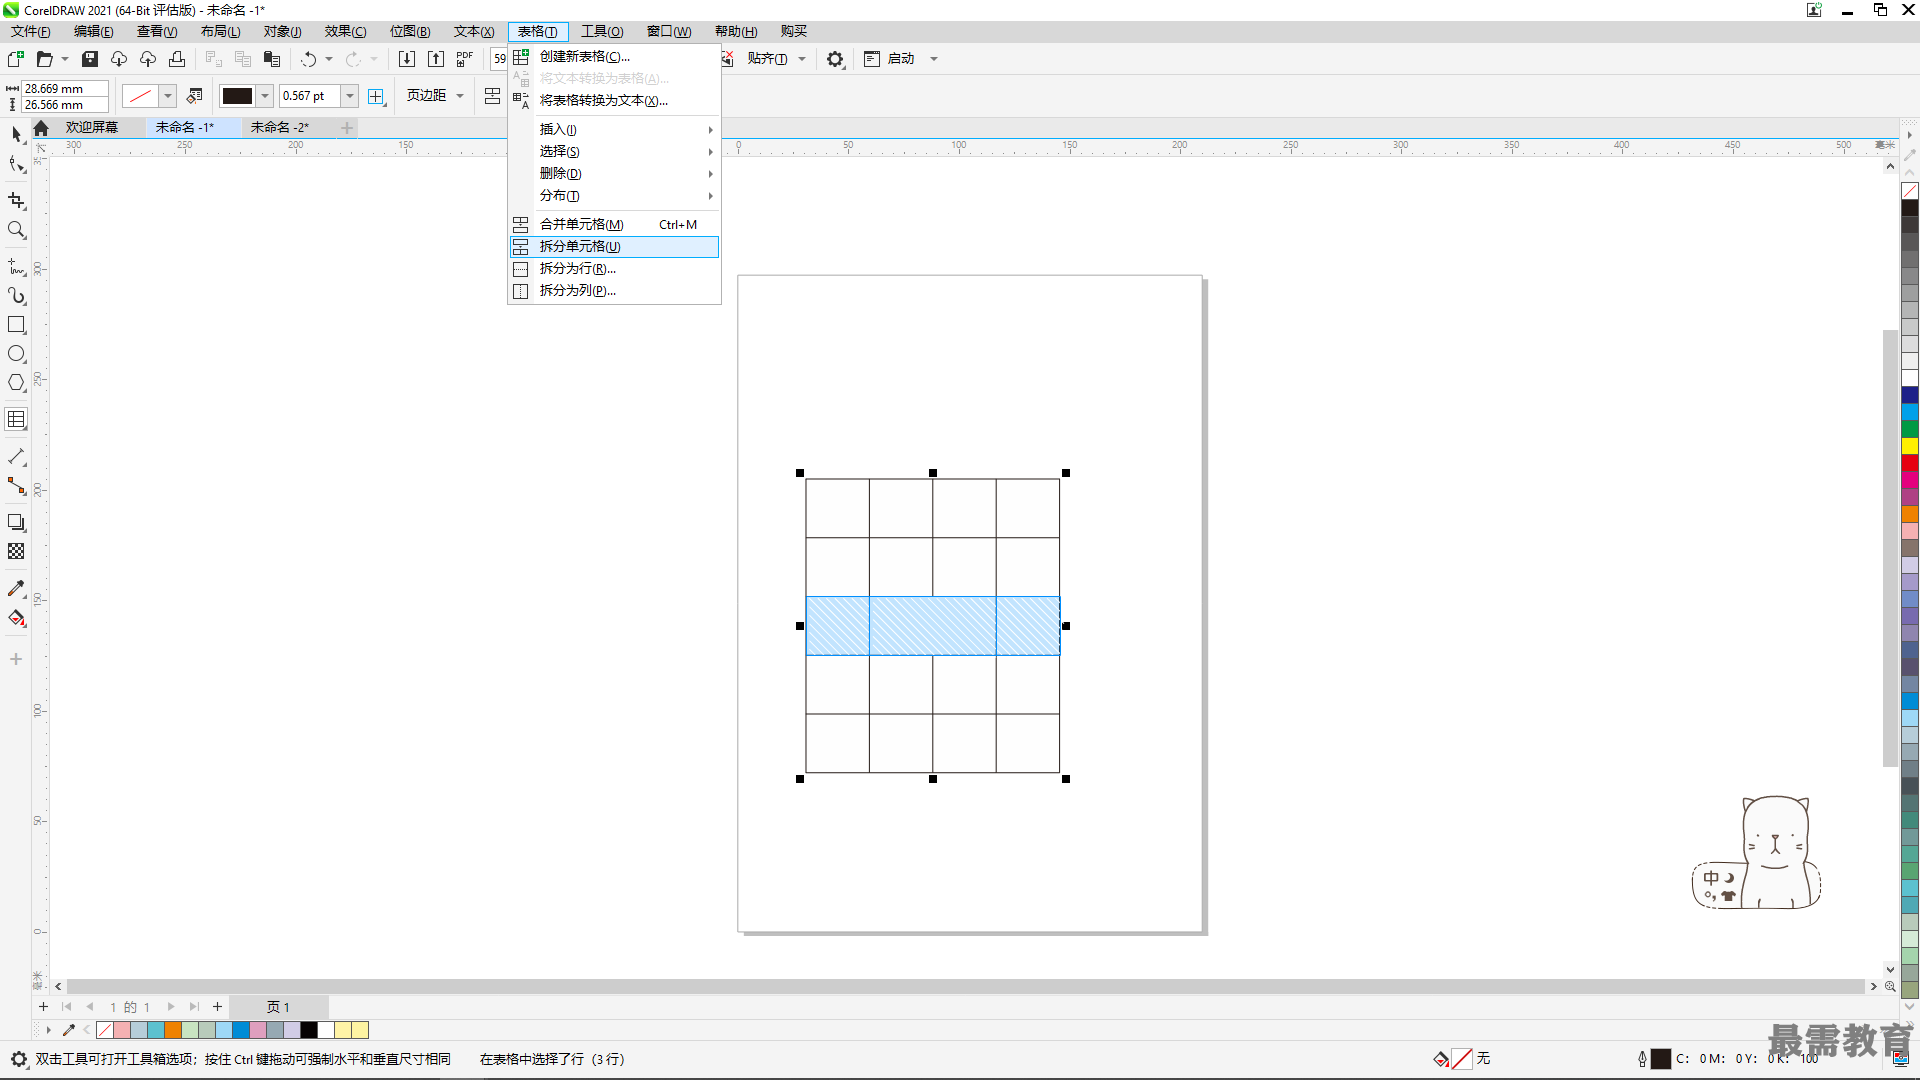Choose 创建新表格 from the menu
Image resolution: width=1920 pixels, height=1080 pixels.
[x=614, y=56]
